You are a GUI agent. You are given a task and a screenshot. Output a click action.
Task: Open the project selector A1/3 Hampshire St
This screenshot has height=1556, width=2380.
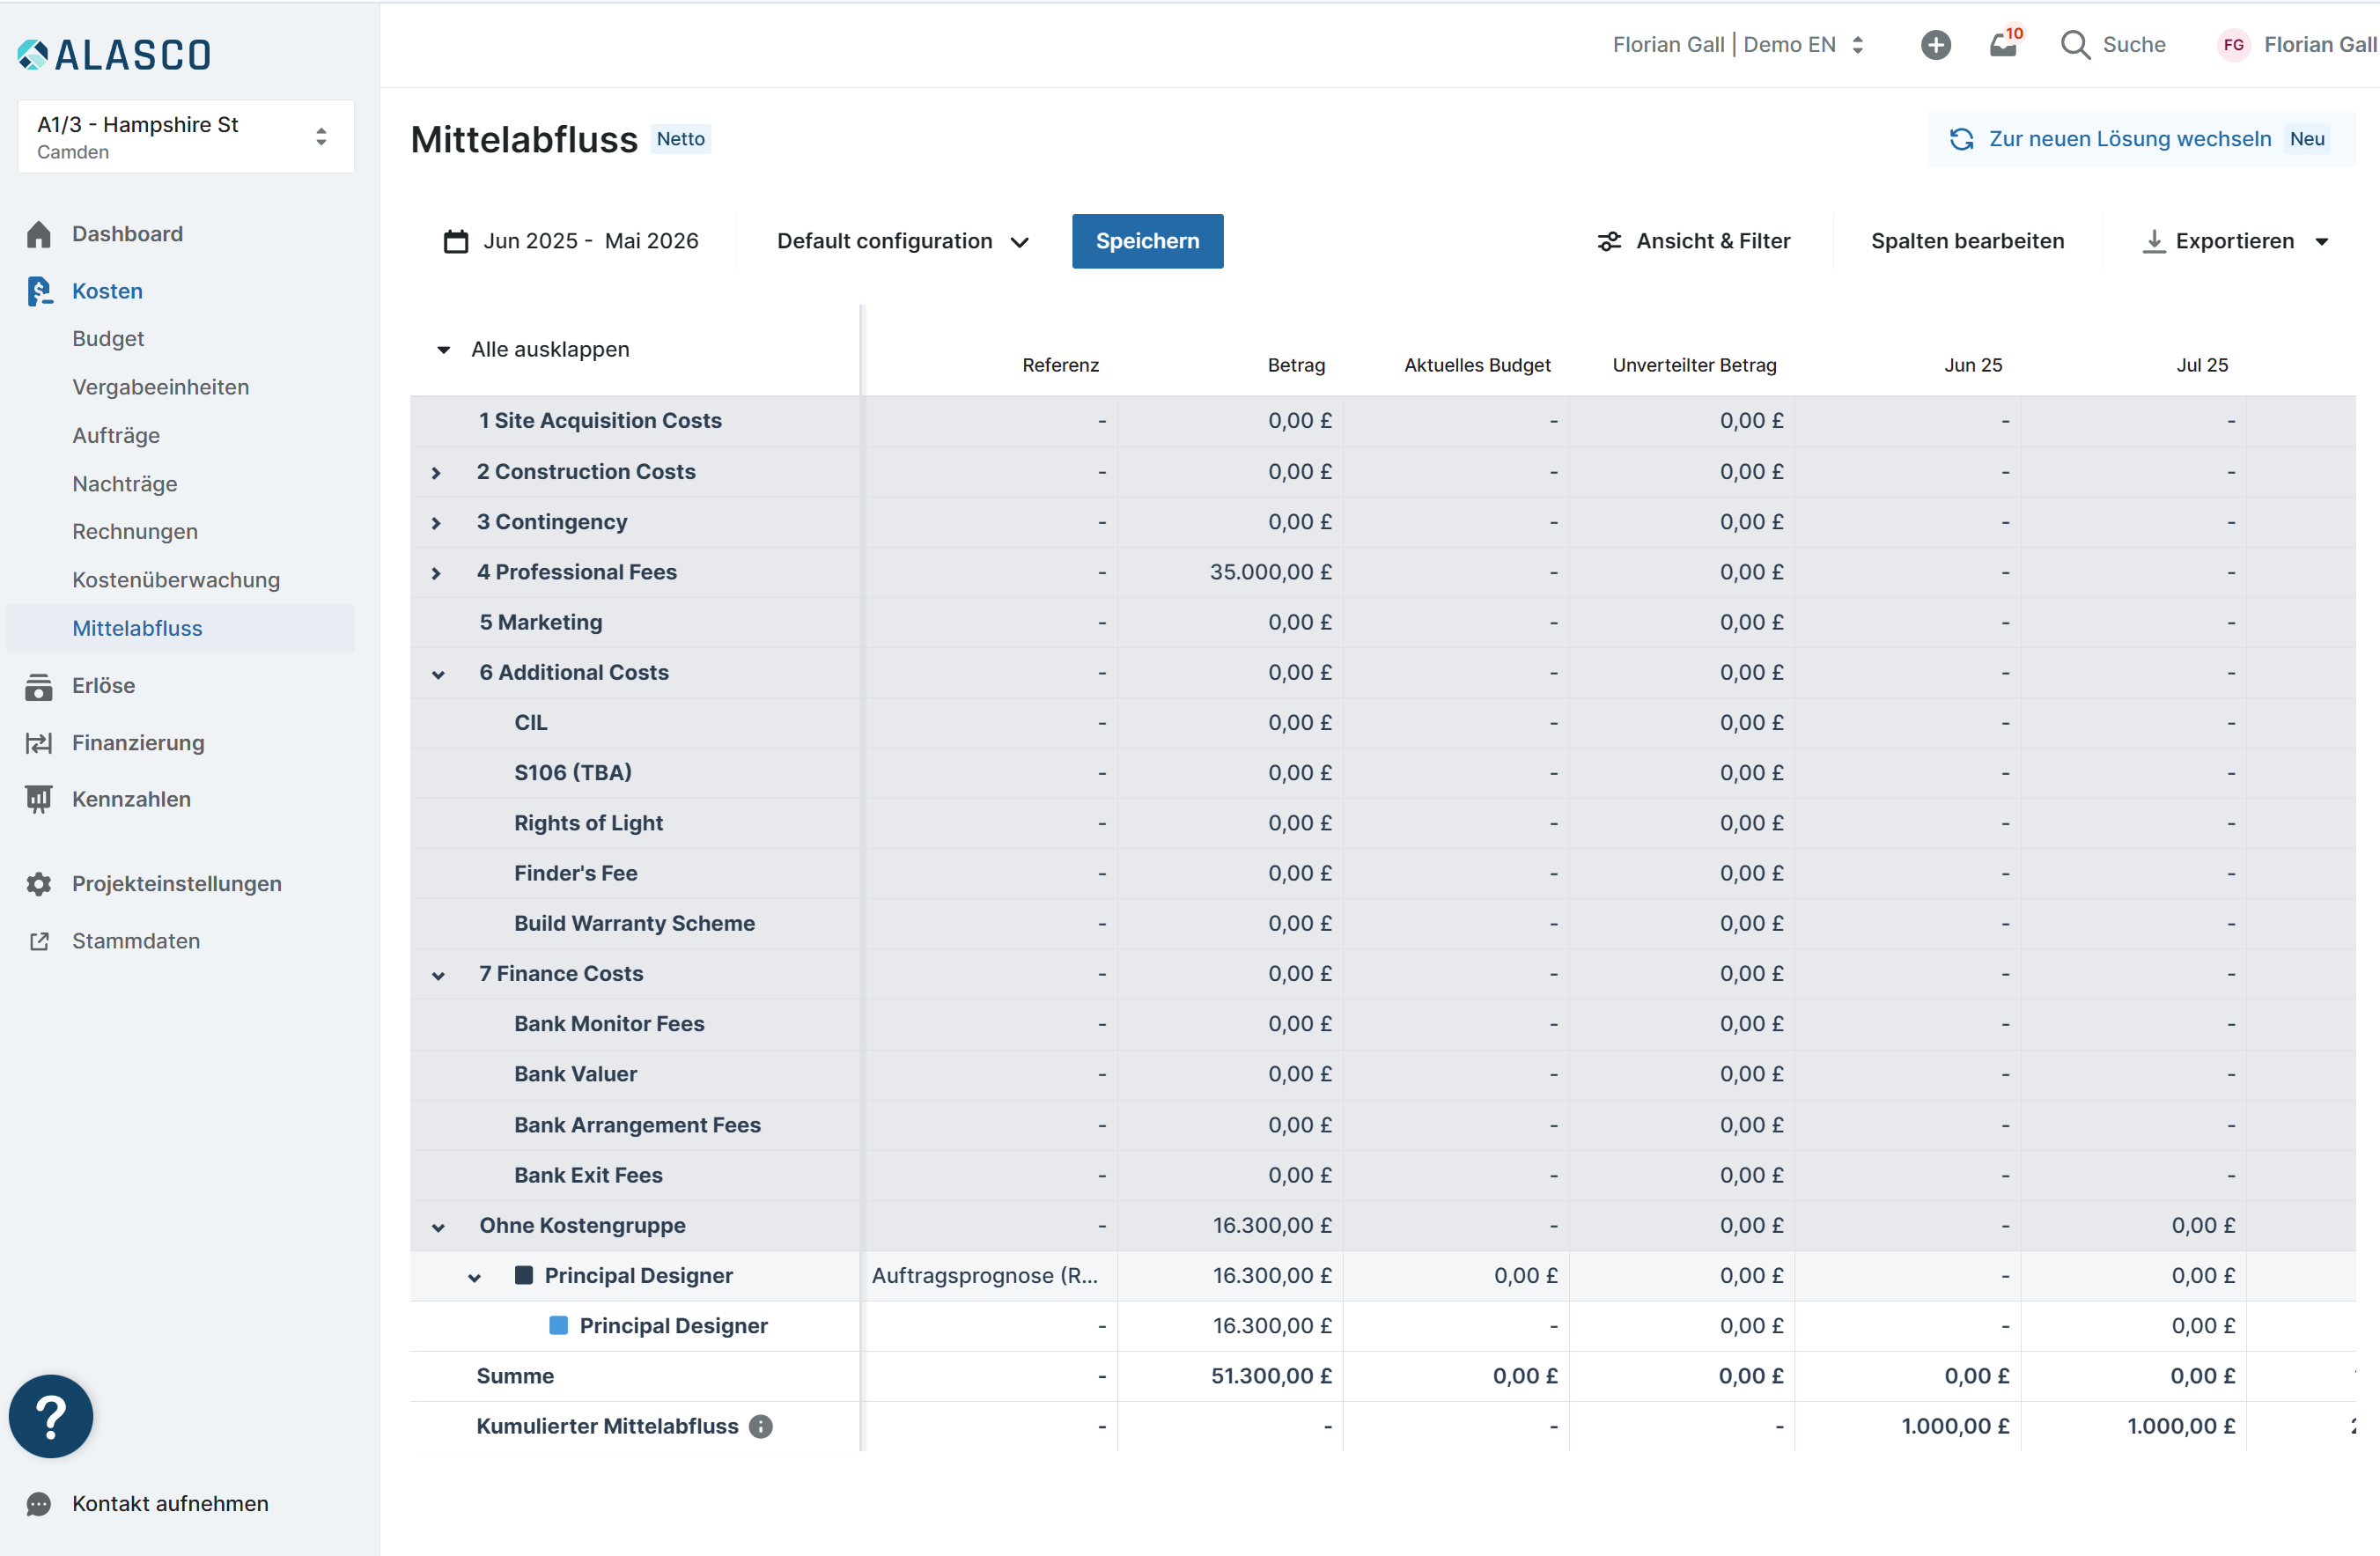186,137
